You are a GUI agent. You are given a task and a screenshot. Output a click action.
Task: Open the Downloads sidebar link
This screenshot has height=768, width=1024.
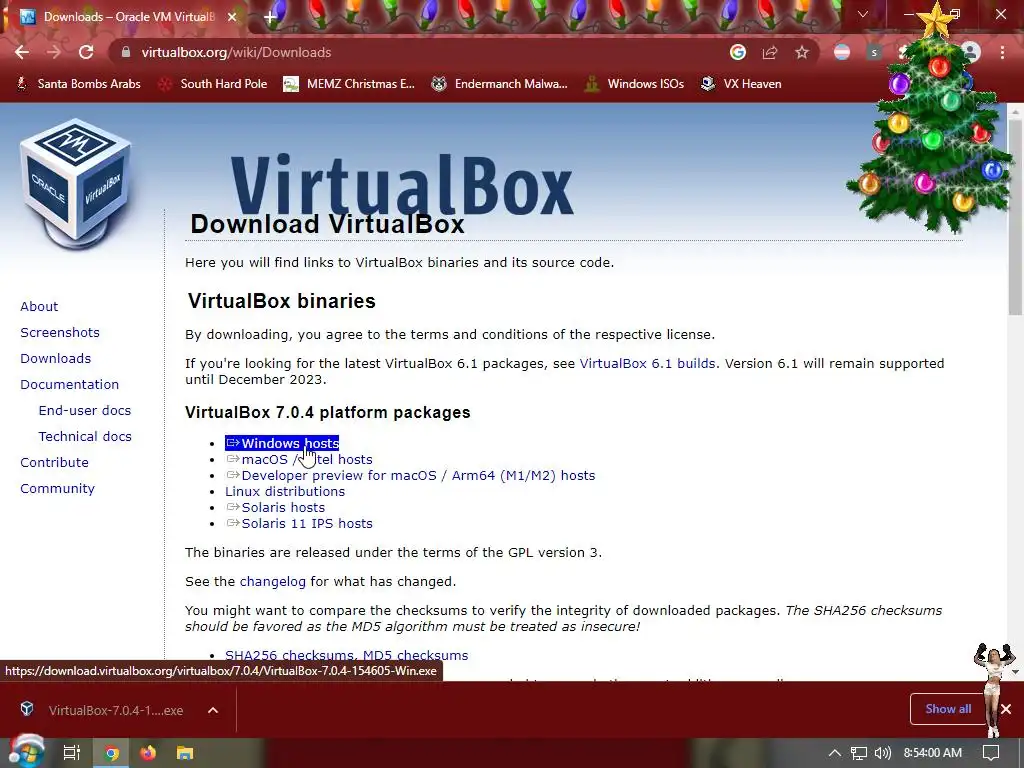point(56,359)
